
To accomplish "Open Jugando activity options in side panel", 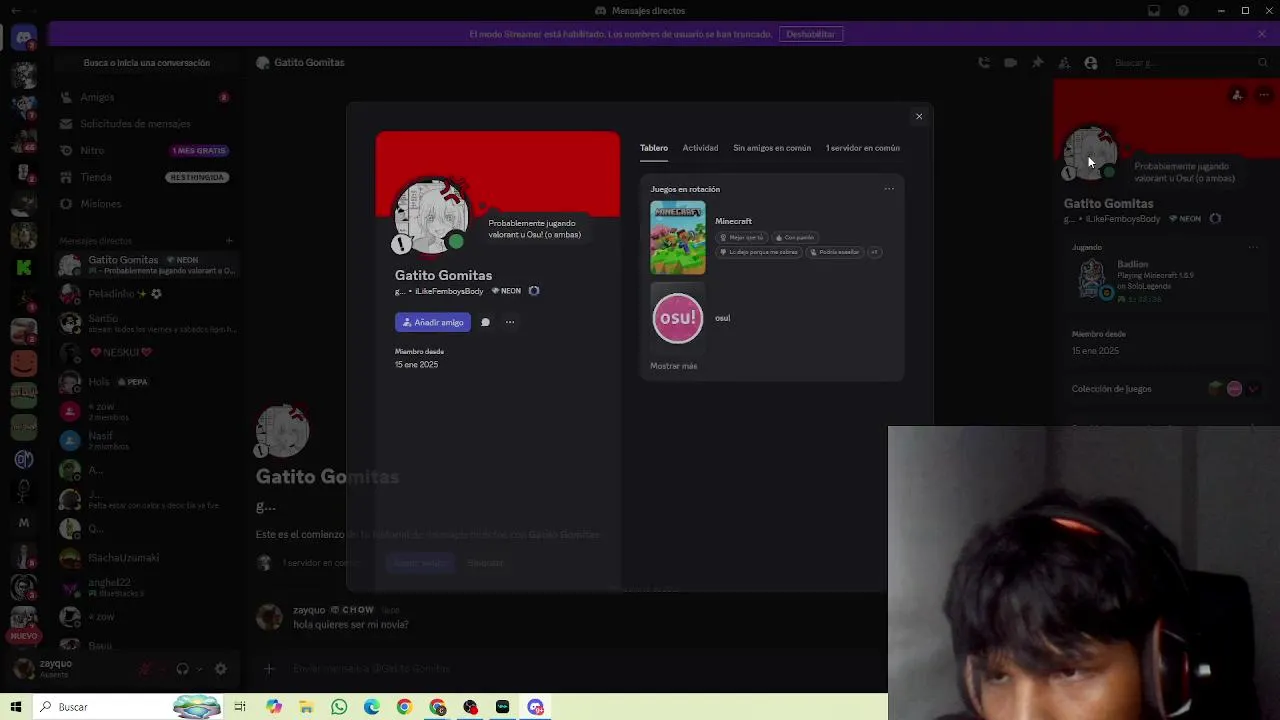I will pyautogui.click(x=1253, y=247).
